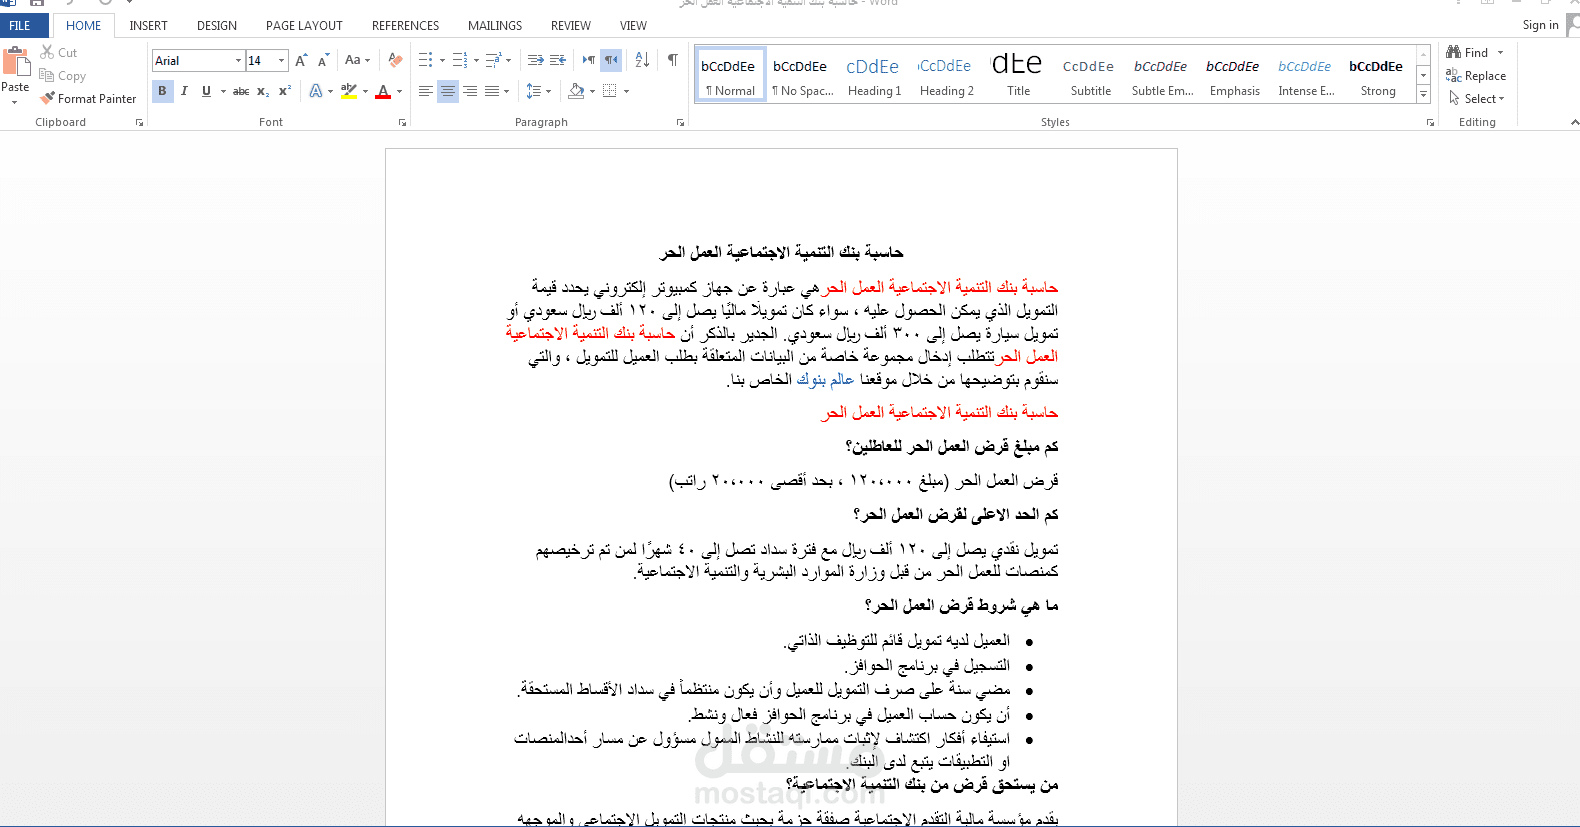Align text to the left

tap(426, 91)
